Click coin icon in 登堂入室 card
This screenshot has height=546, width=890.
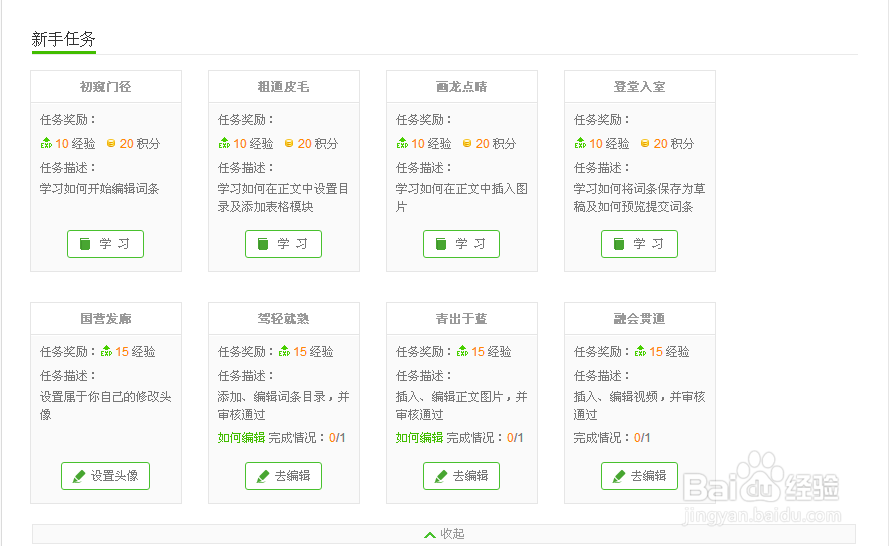tap(645, 143)
